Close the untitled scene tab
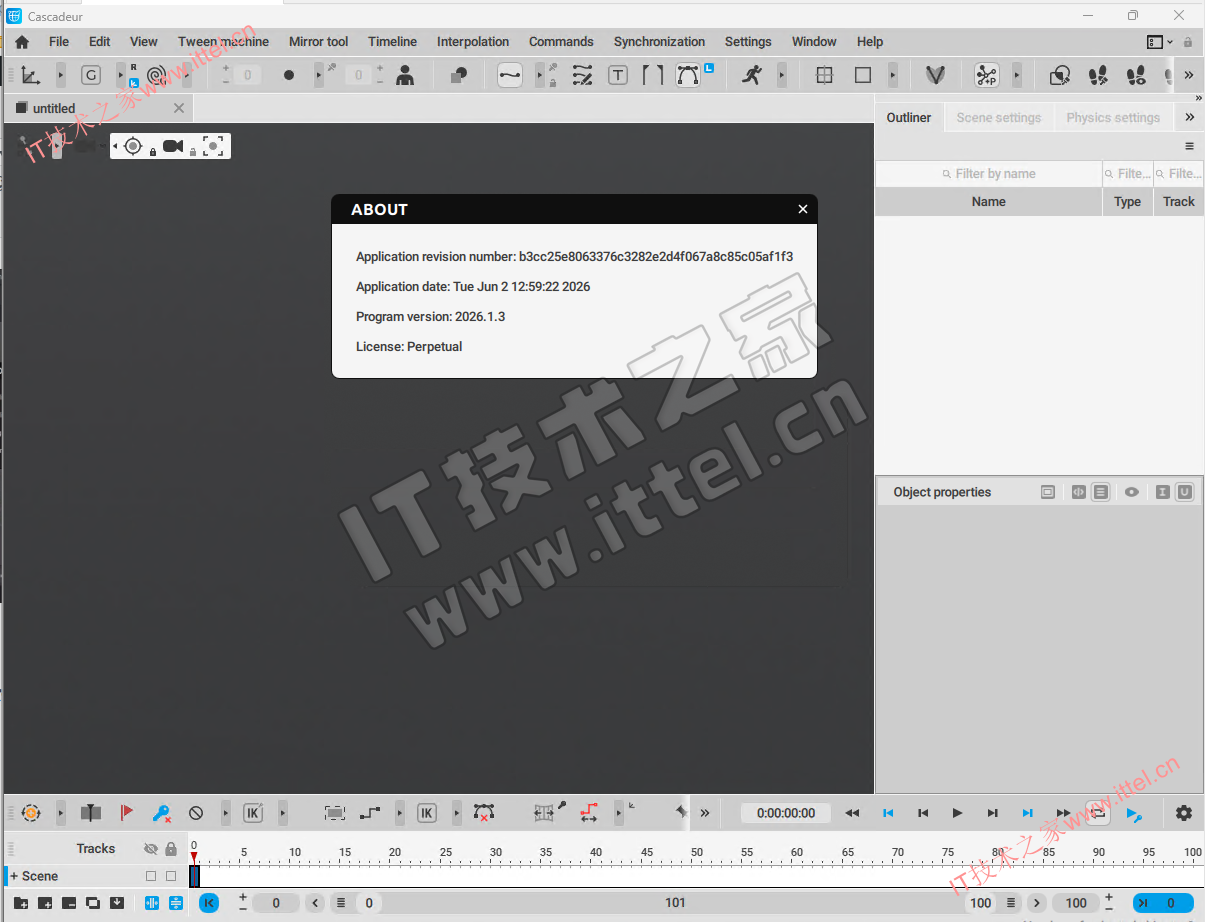1206x922 pixels. 179,108
